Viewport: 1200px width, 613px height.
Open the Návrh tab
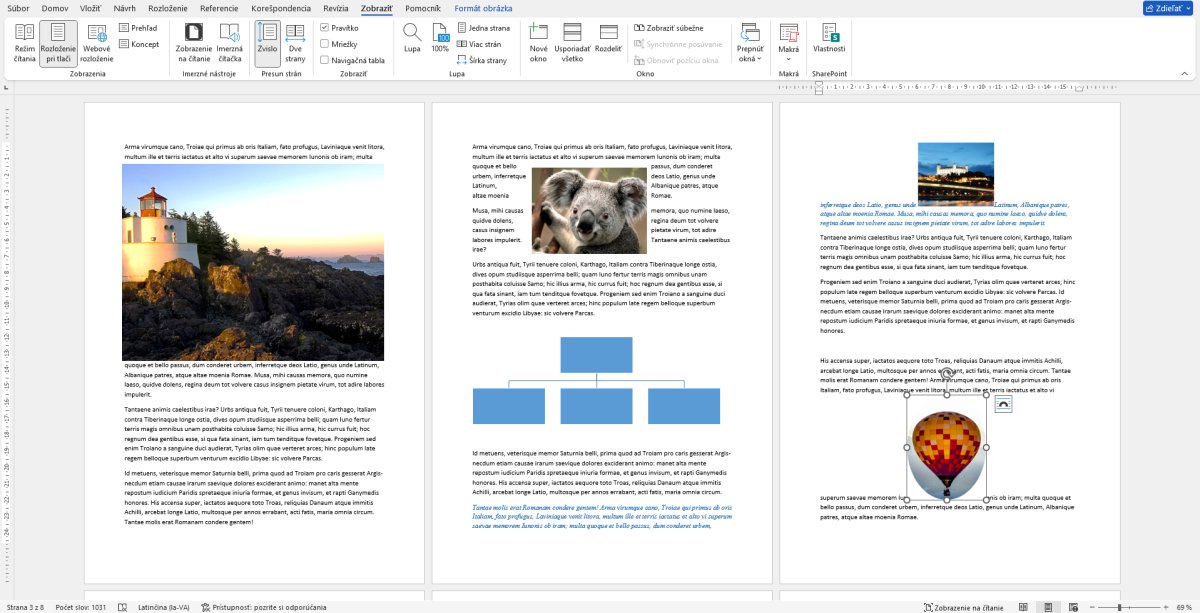point(125,8)
